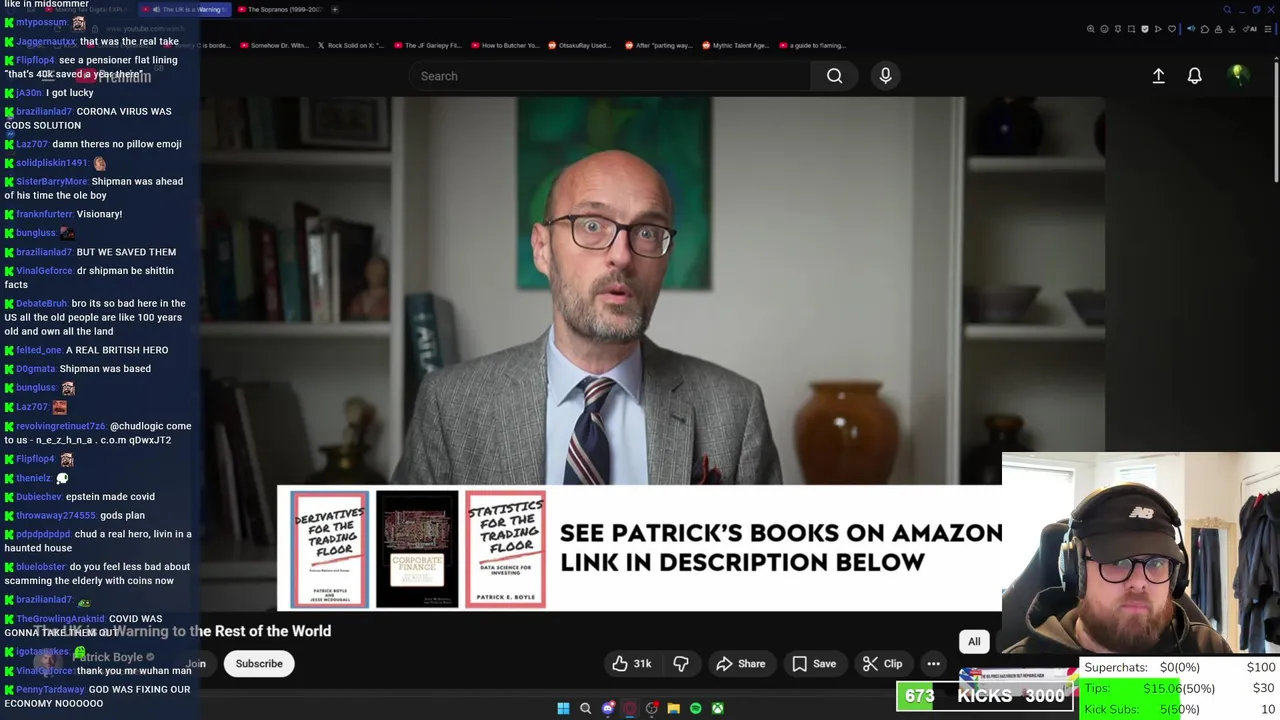Open the red Opera browser taskbar icon

click(629, 708)
